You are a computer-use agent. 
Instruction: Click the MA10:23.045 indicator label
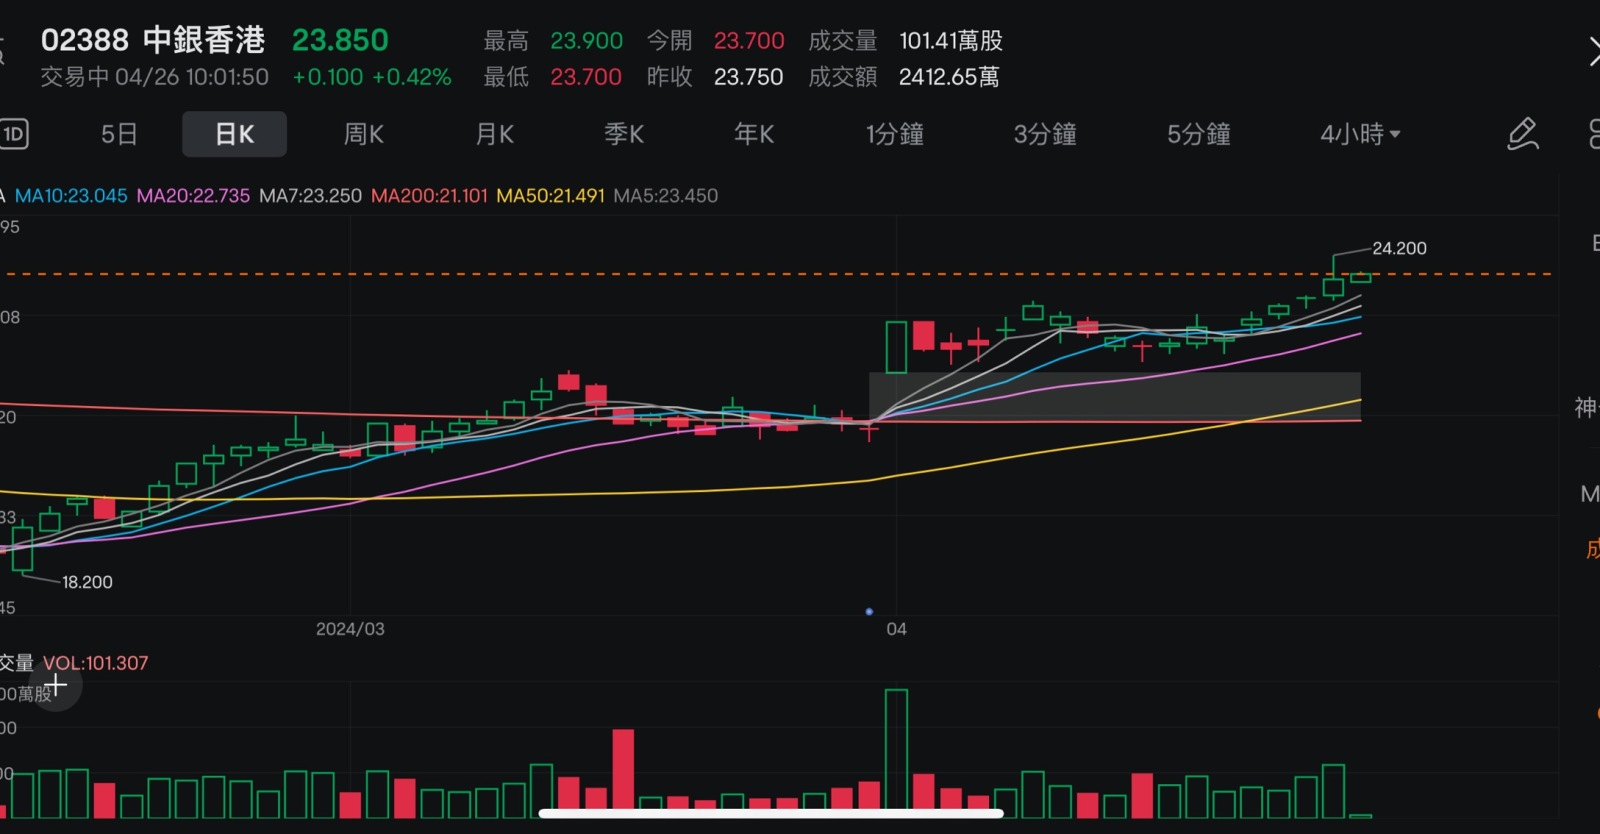71,196
